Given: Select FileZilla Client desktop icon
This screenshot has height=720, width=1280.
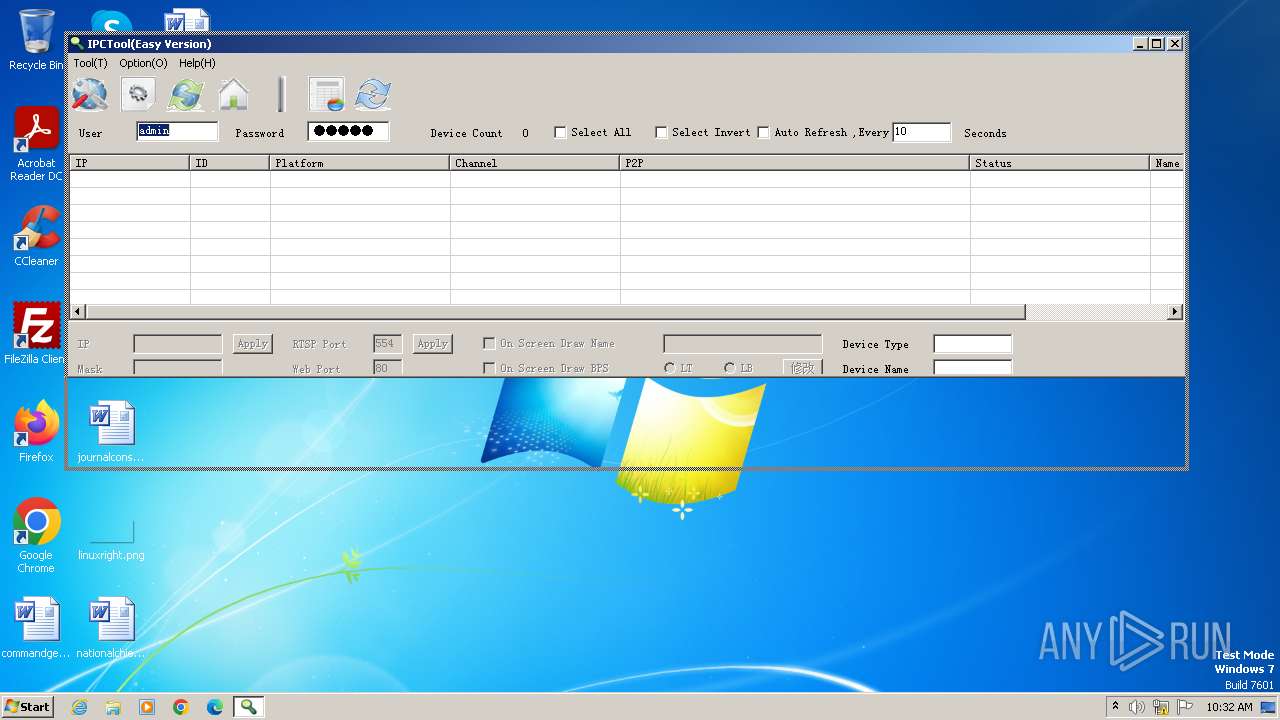Looking at the screenshot, I should 36,333.
